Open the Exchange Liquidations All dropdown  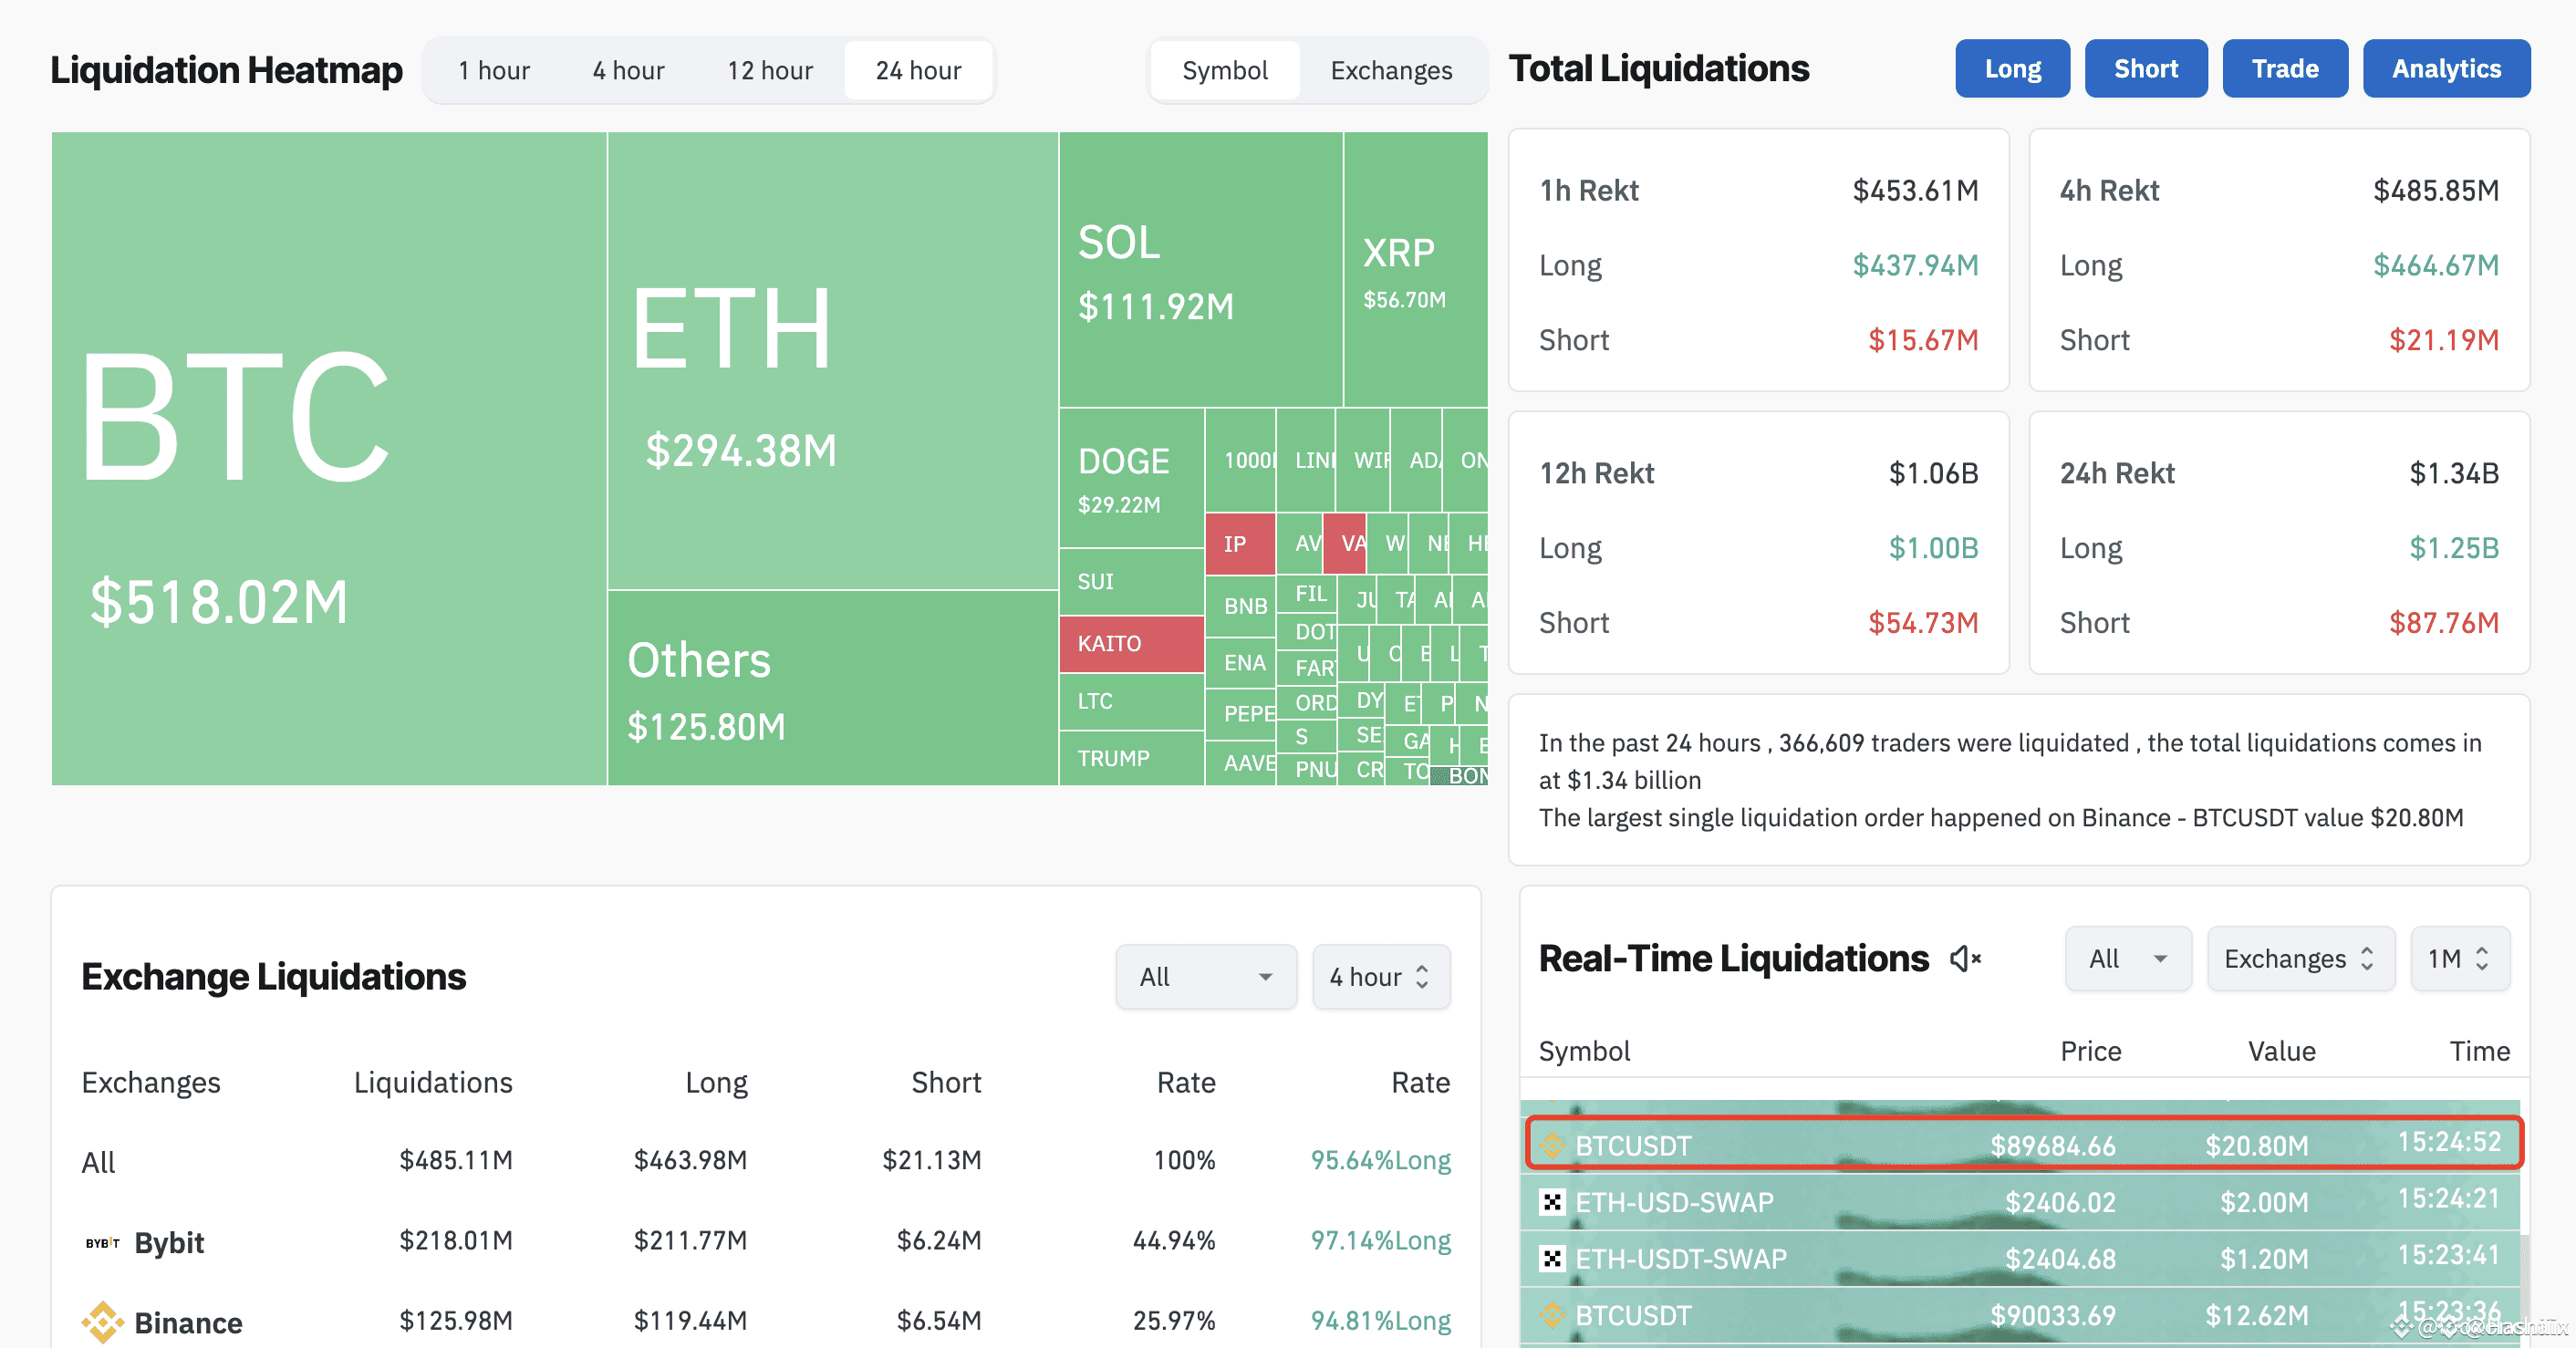click(1205, 977)
